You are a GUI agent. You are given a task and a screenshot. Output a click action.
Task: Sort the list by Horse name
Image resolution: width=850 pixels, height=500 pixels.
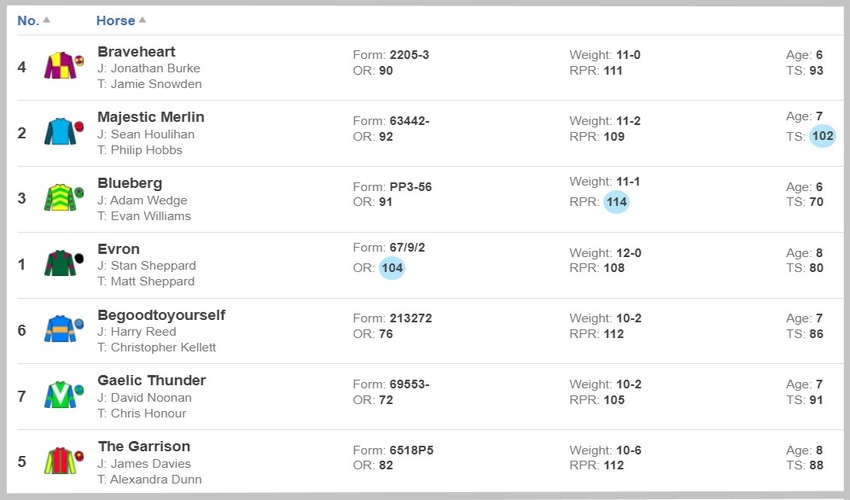[115, 21]
